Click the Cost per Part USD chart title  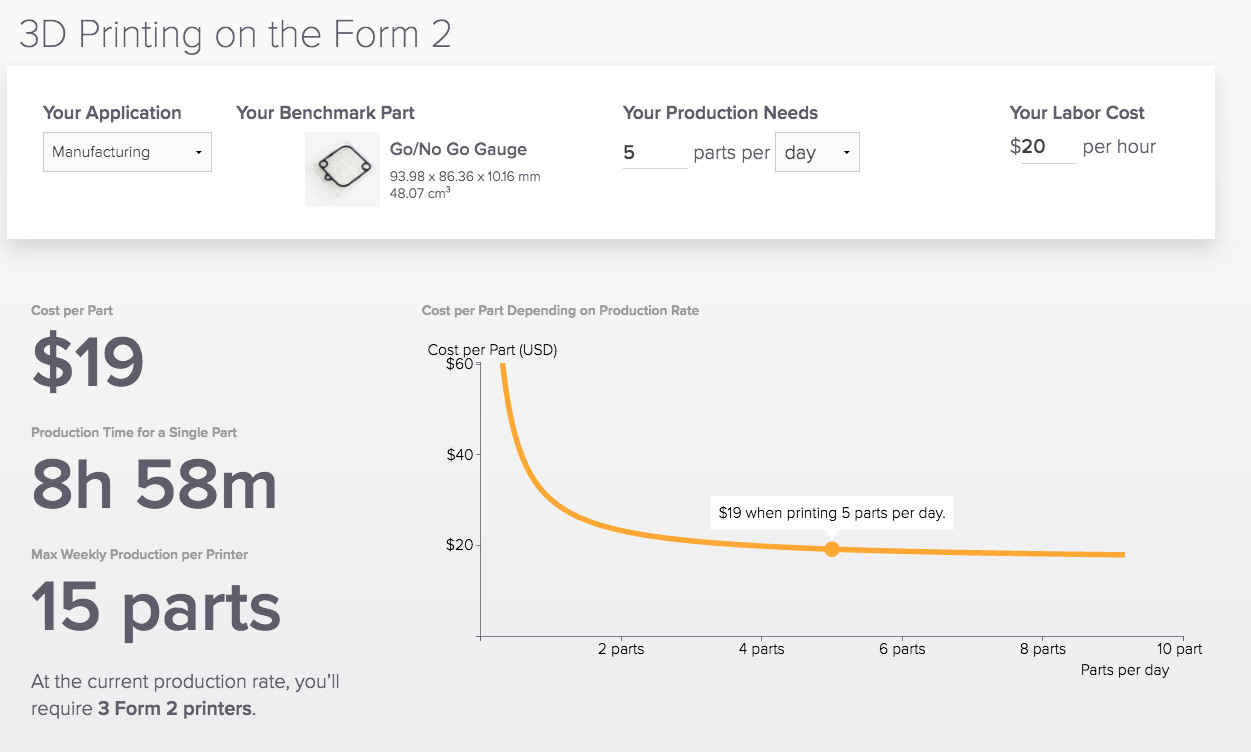tap(492, 350)
